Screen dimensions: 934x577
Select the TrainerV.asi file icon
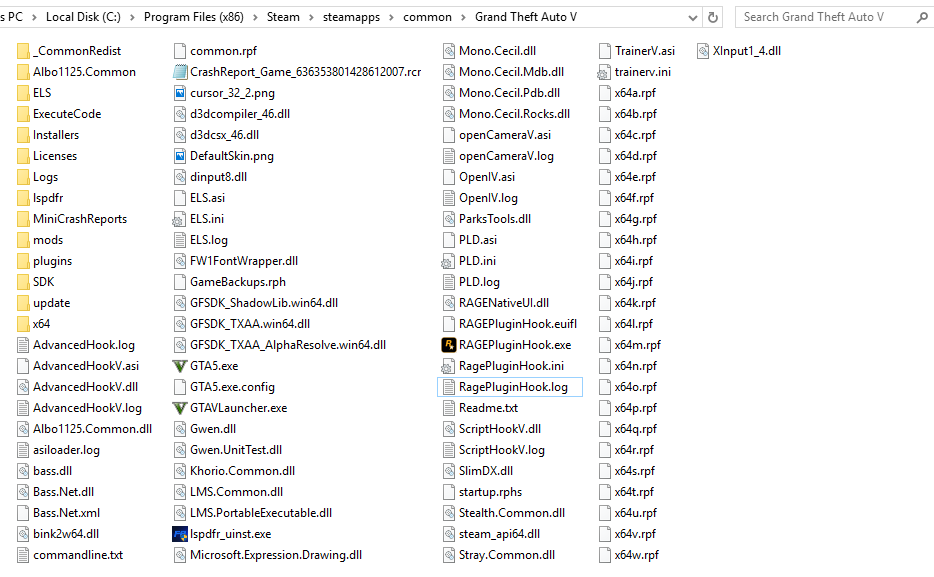point(605,51)
